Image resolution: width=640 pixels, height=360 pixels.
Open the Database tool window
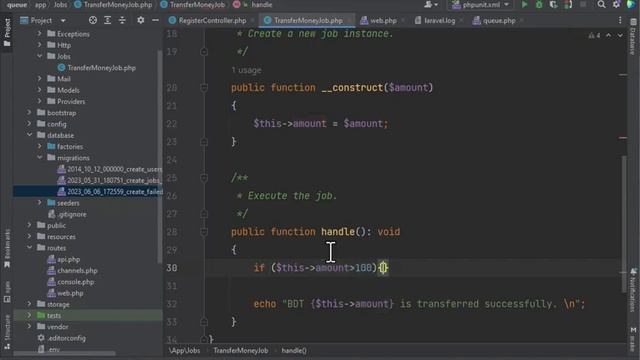(x=633, y=37)
